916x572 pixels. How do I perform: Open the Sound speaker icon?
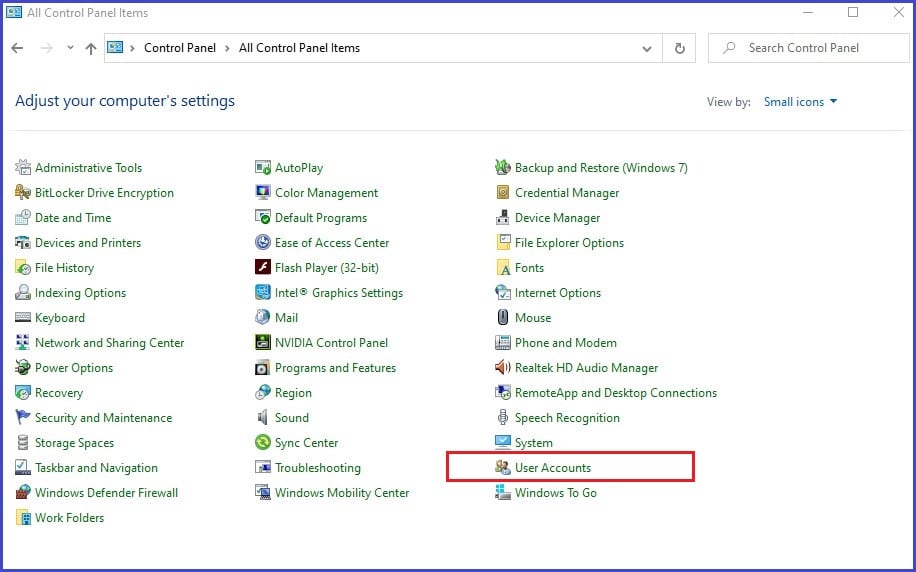pyautogui.click(x=263, y=418)
